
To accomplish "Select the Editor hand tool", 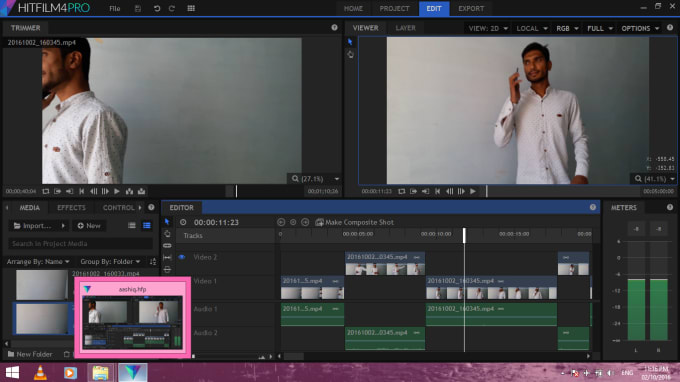I will [167, 234].
